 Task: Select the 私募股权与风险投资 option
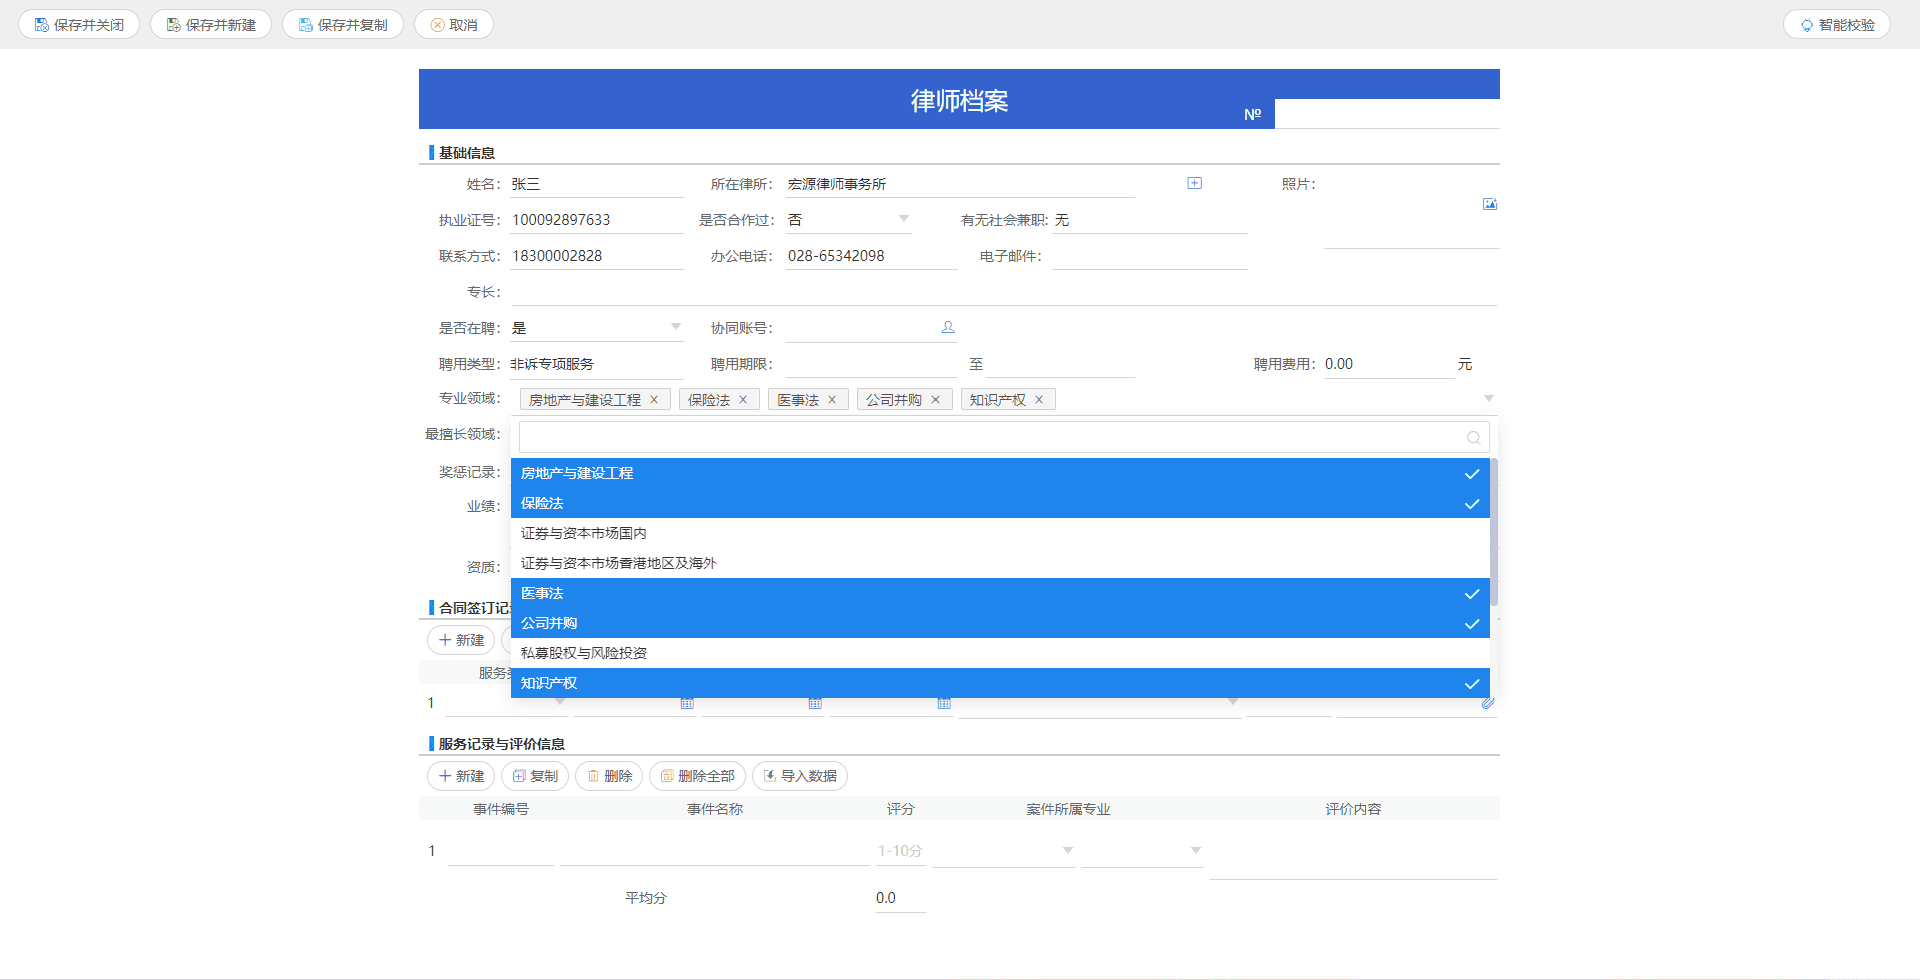[1000, 653]
